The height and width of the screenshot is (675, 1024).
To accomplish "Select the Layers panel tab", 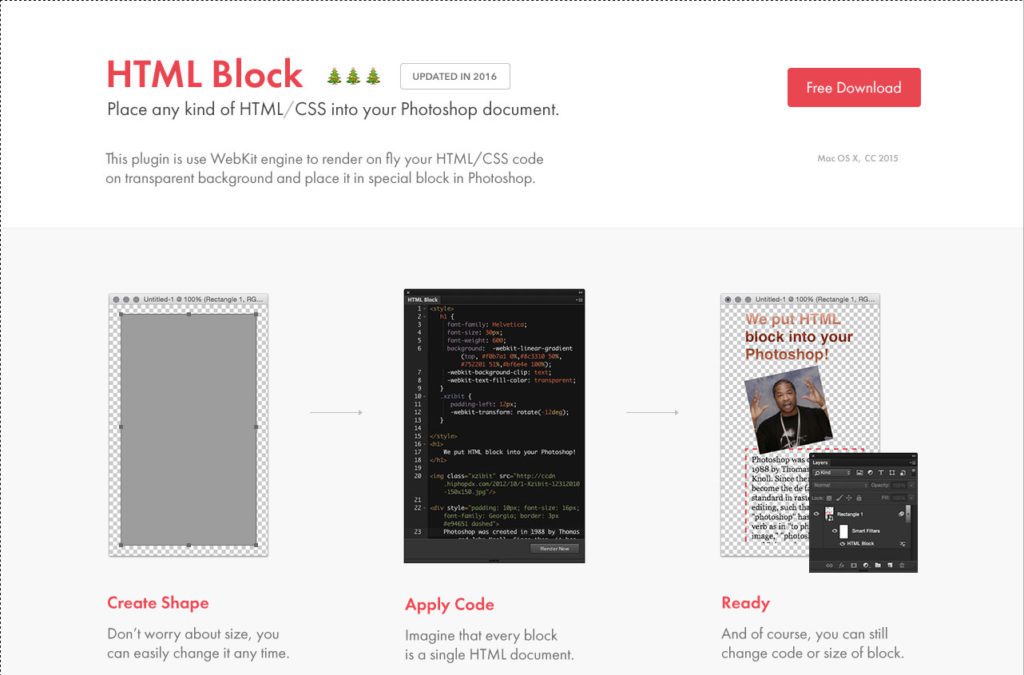I will click(x=820, y=462).
